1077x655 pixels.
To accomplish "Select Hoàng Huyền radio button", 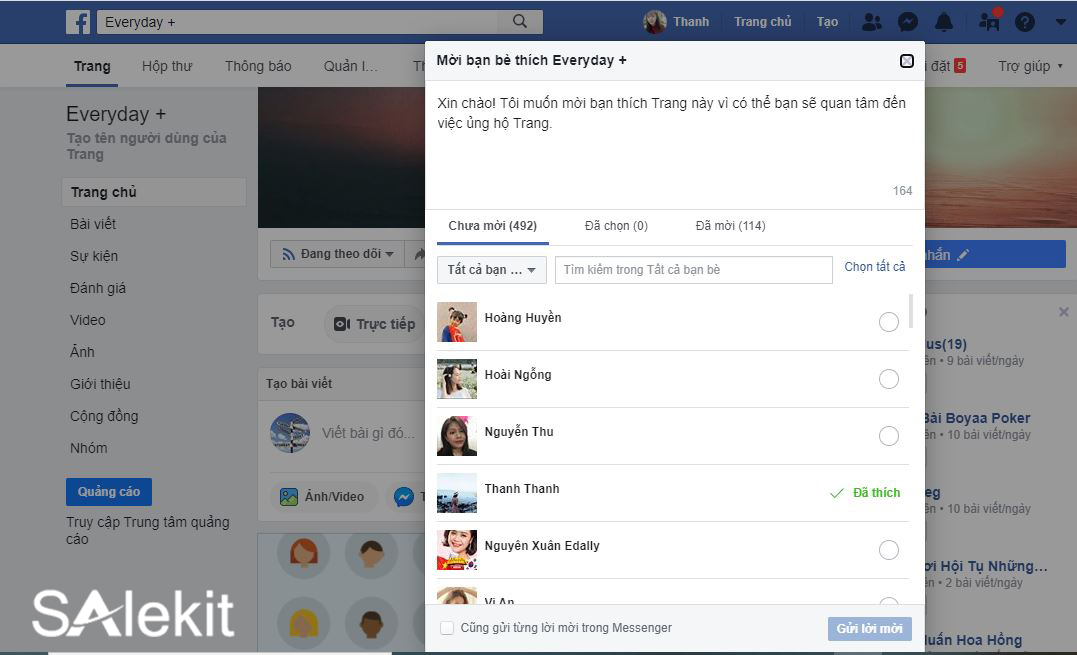I will [888, 322].
